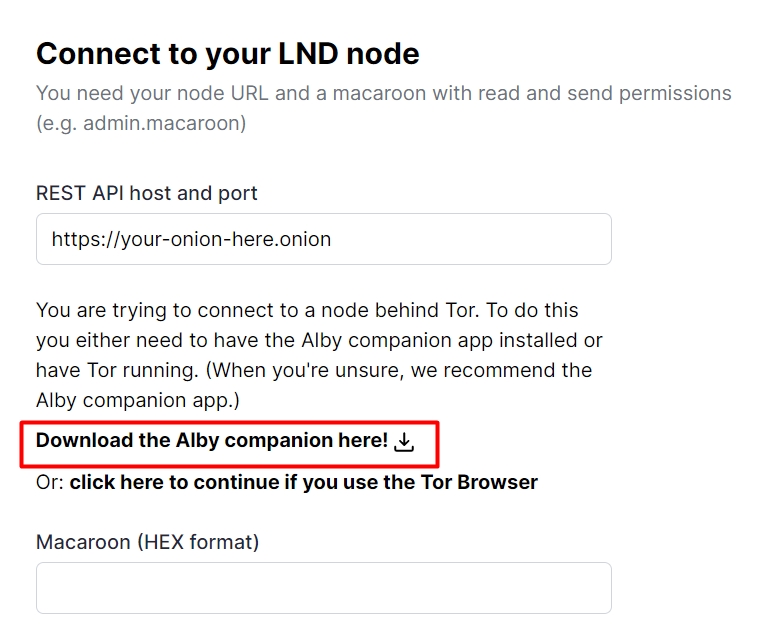This screenshot has height=639, width=771.
Task: Focus the REST API host and port field
Action: click(323, 239)
